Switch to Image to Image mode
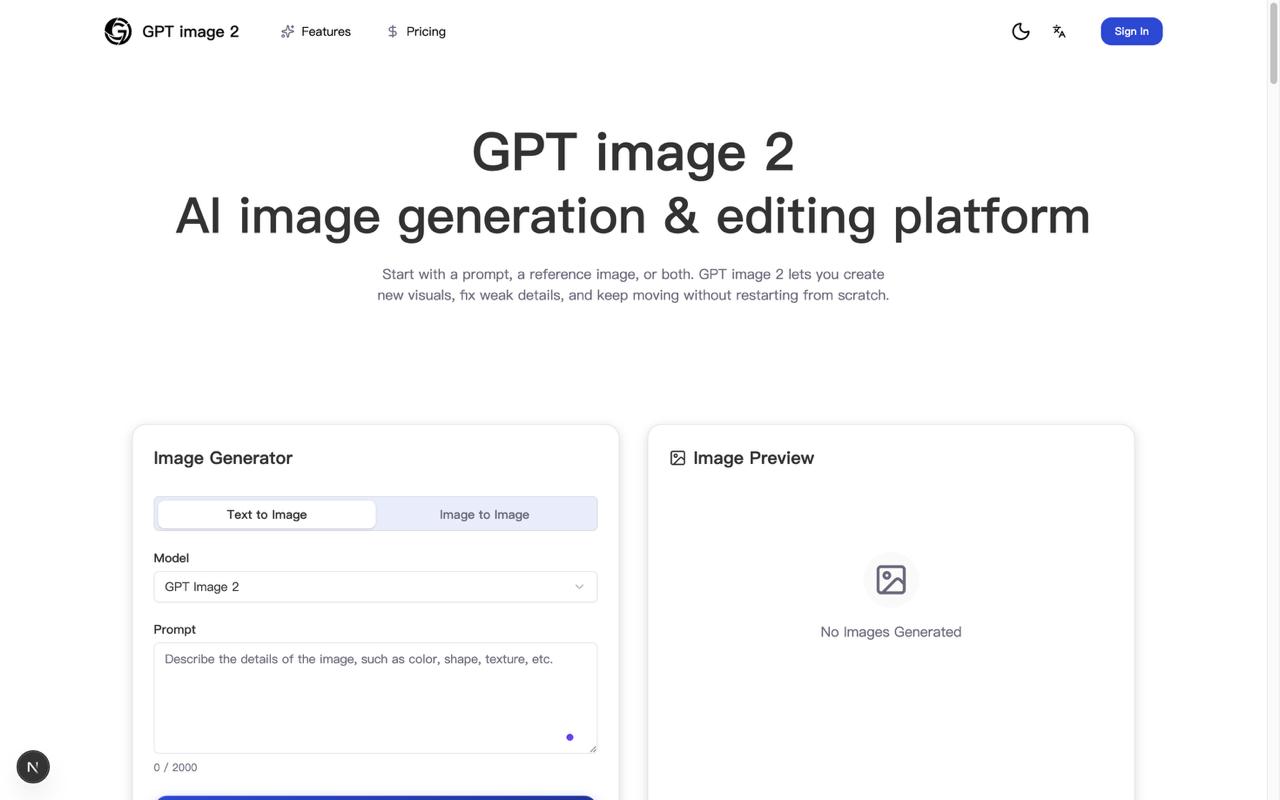 point(484,512)
